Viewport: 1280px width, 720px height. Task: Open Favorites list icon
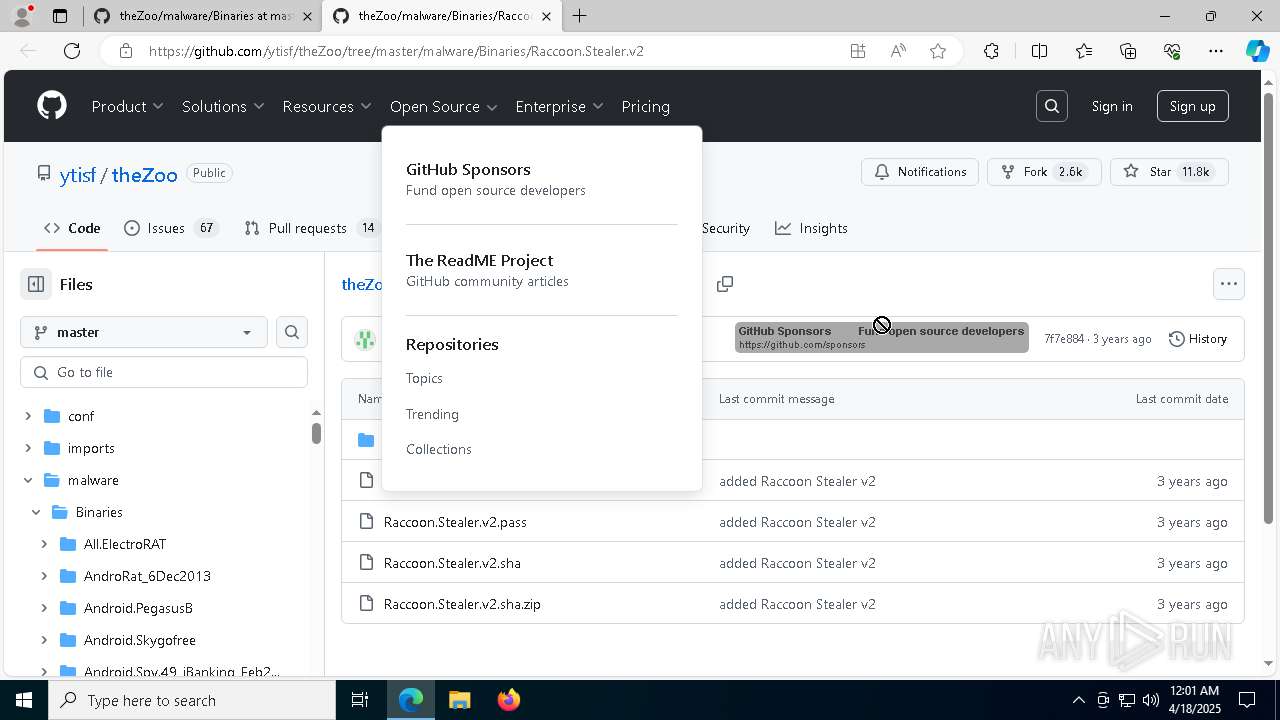coord(1084,51)
